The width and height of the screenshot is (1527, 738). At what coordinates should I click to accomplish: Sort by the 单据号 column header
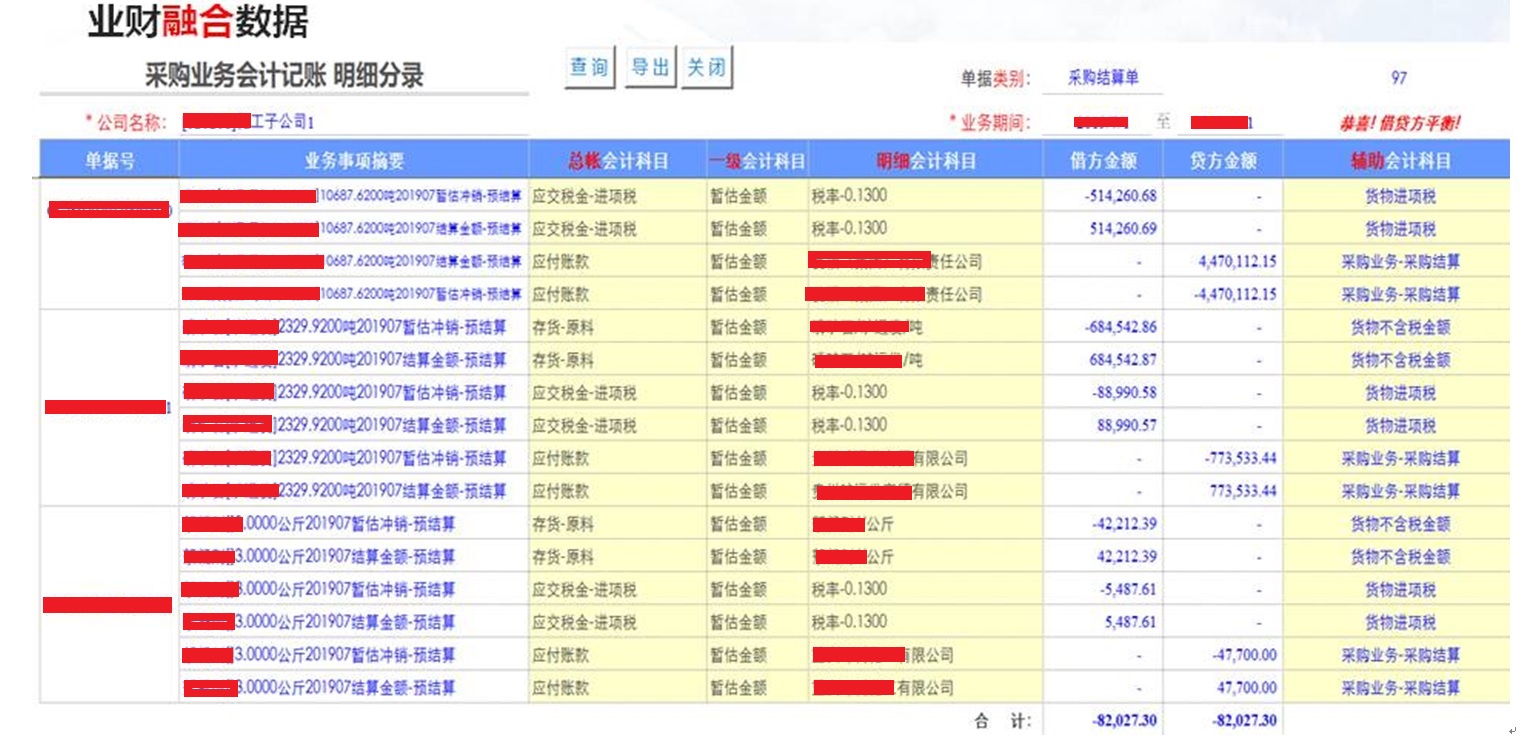(110, 160)
